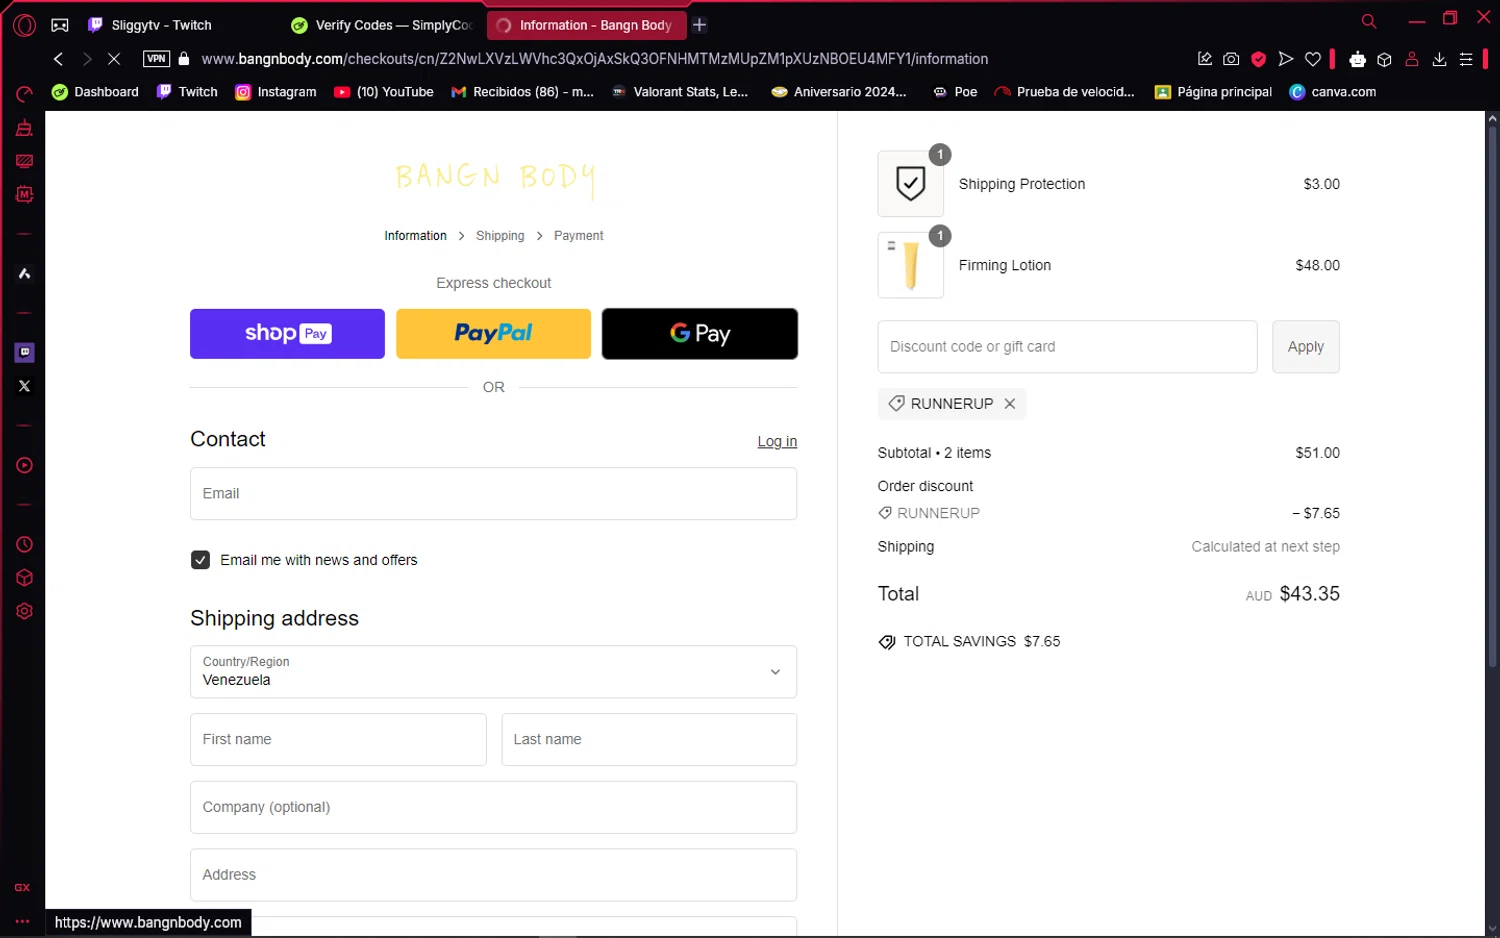Open the Aniversario 2024 bookmark

(x=839, y=92)
